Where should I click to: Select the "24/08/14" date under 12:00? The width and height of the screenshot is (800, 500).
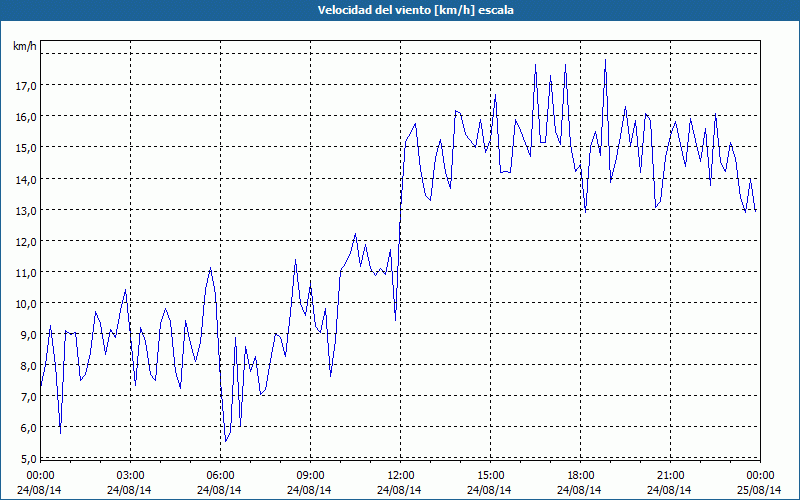[399, 490]
